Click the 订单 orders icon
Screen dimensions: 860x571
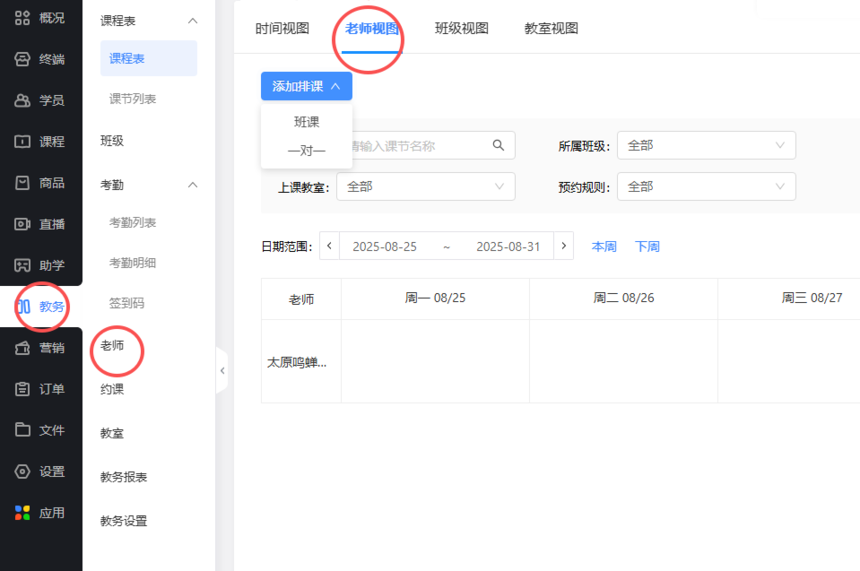tap(22, 389)
